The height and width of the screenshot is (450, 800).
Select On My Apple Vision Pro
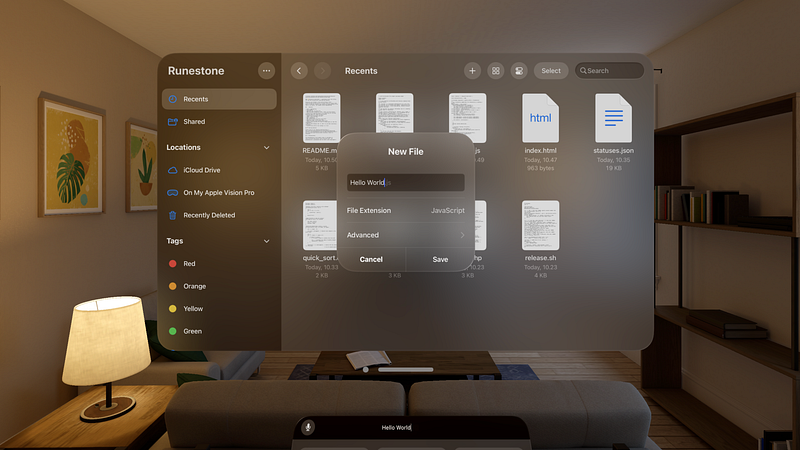tap(219, 192)
